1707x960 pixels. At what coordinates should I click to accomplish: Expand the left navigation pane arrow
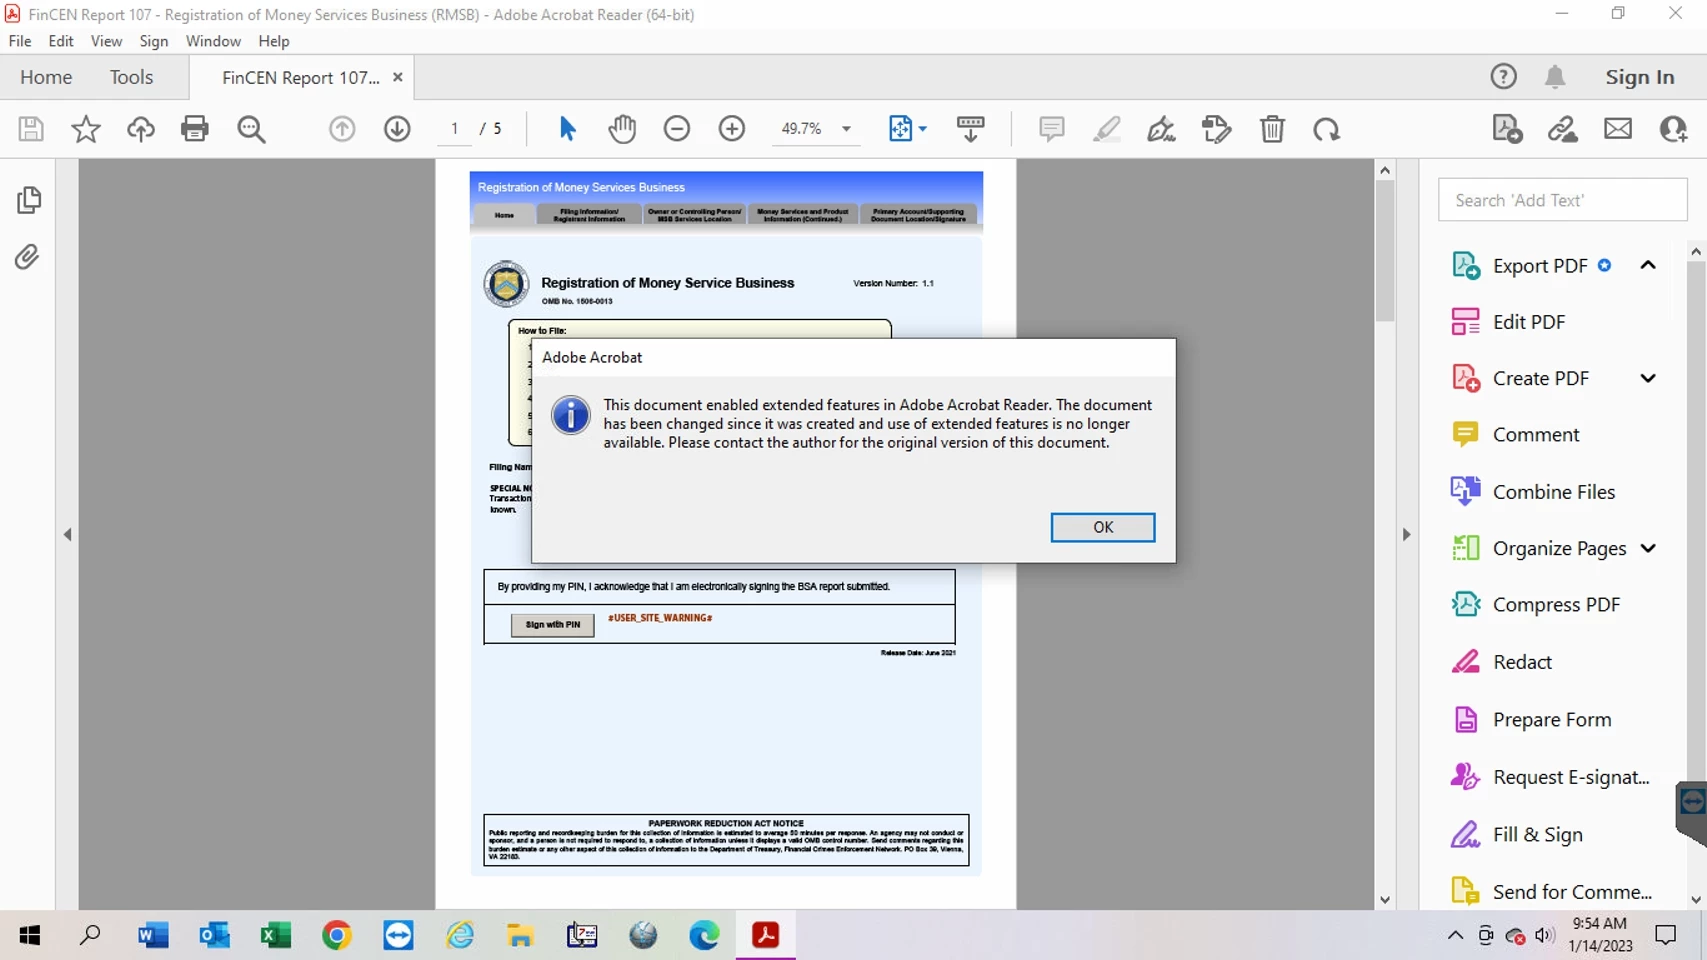coord(67,534)
